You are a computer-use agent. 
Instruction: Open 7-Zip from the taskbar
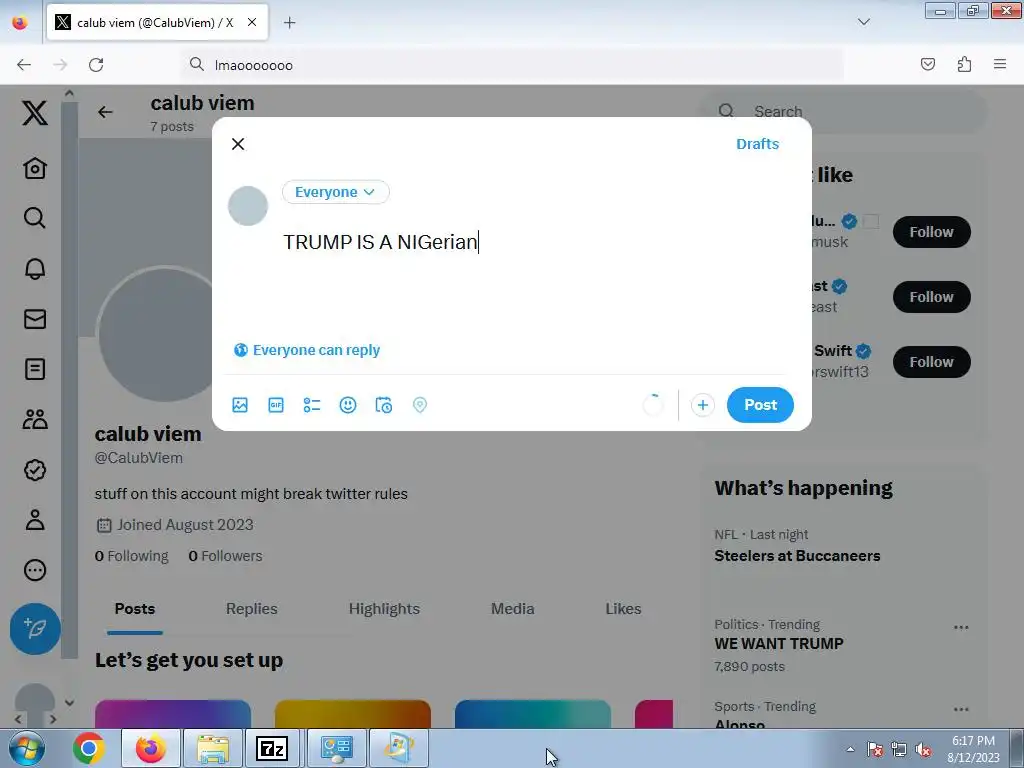tap(272, 748)
